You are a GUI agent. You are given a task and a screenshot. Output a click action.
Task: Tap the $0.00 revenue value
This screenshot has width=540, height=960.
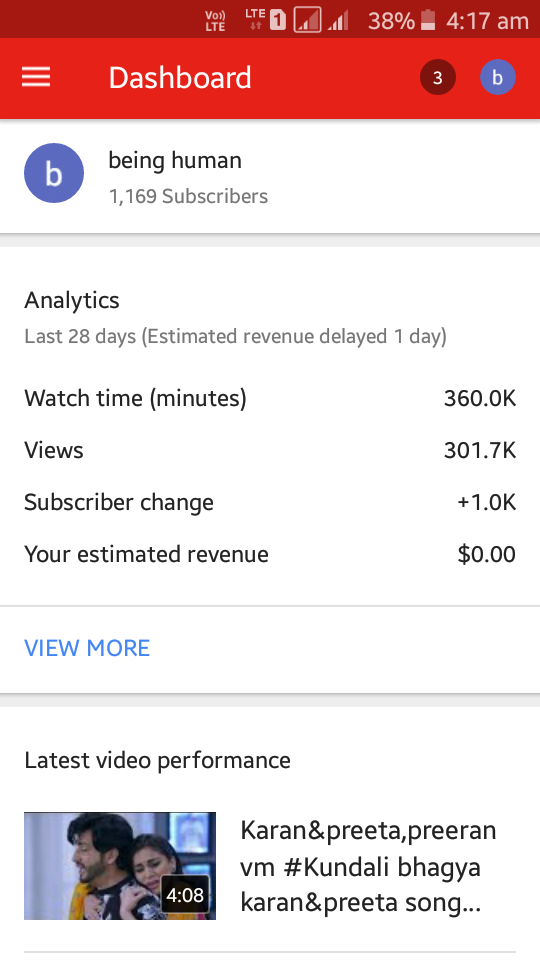click(x=487, y=555)
